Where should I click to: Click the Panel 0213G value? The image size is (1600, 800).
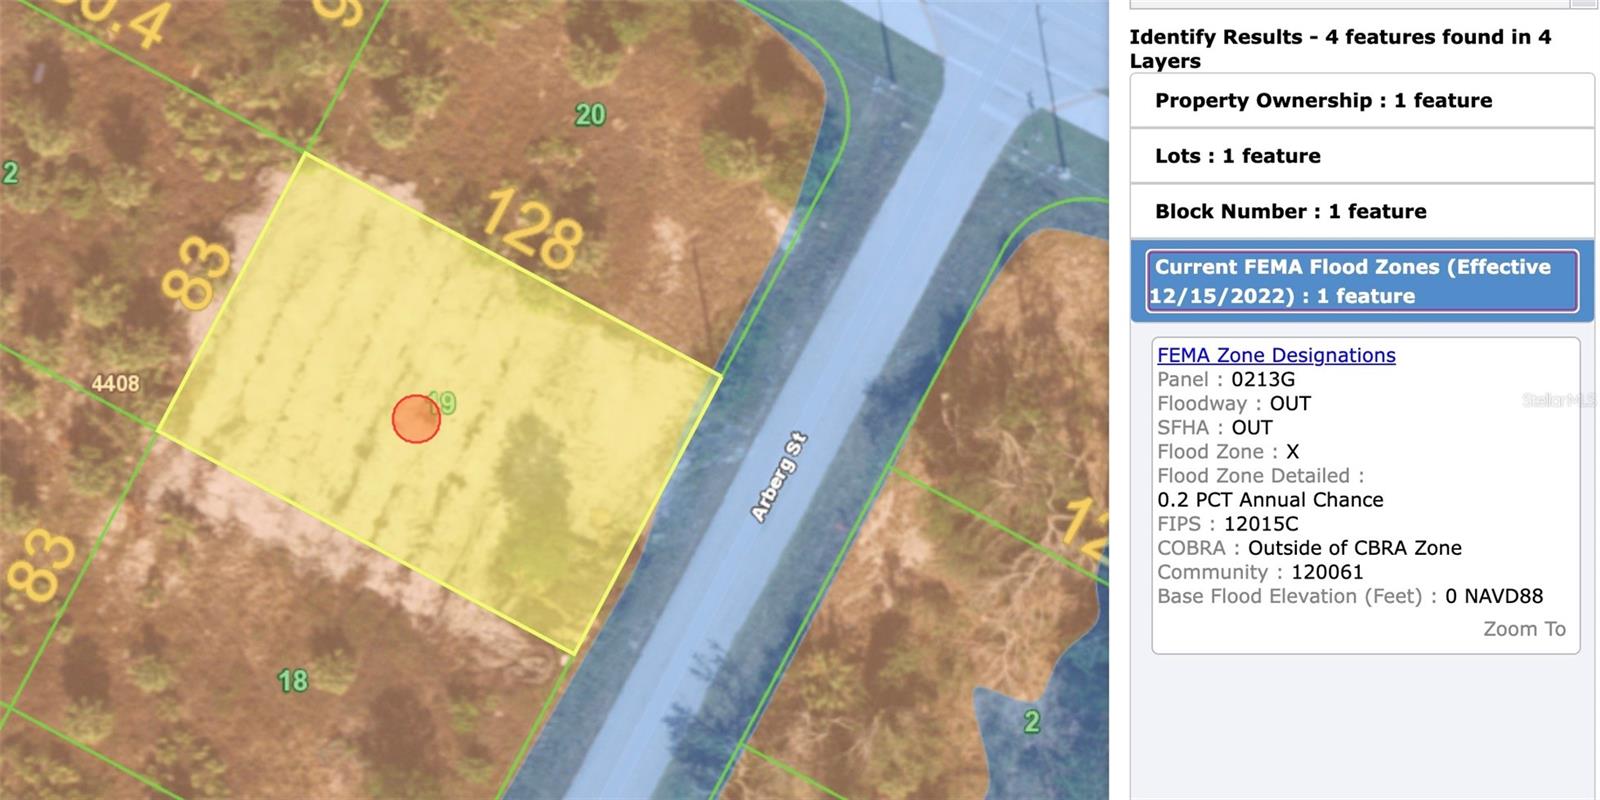1263,380
